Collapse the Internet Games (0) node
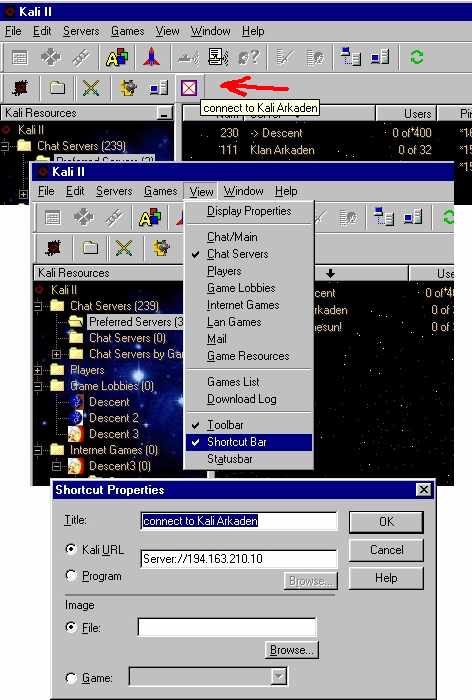 point(38,450)
